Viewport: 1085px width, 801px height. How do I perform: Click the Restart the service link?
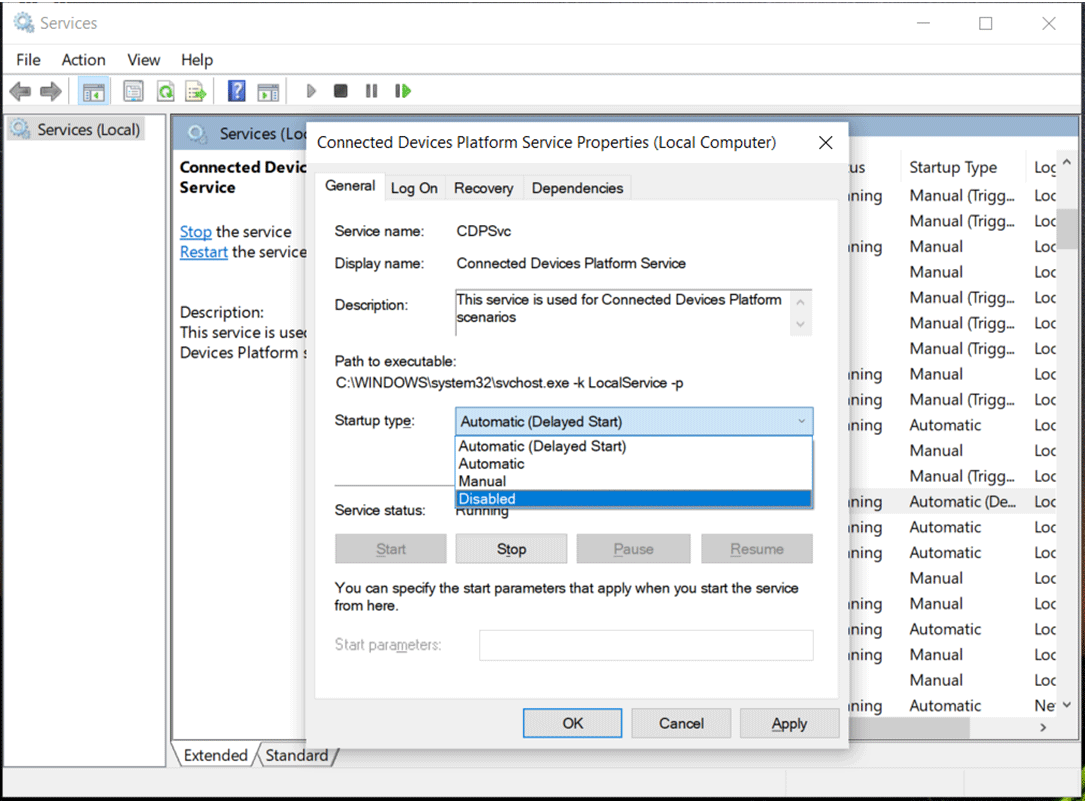203,252
